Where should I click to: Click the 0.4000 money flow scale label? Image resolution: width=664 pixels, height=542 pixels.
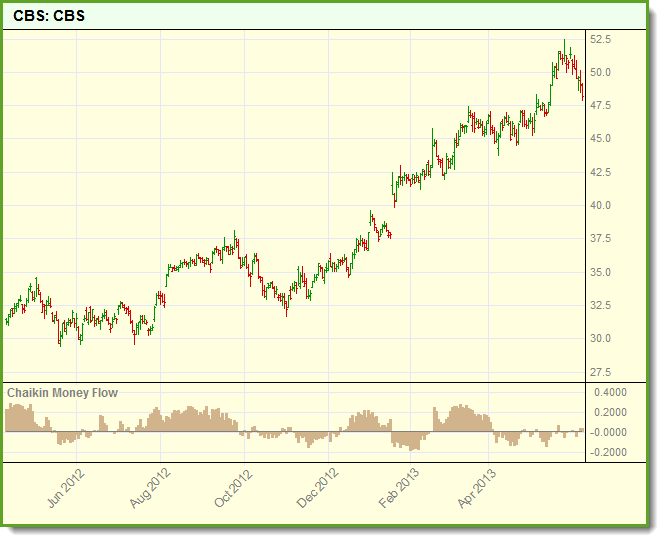click(x=609, y=393)
